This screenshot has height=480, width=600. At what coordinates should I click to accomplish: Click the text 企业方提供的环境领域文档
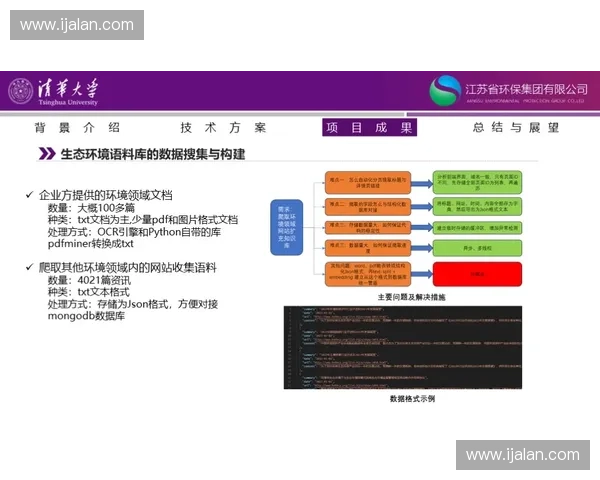[106, 195]
